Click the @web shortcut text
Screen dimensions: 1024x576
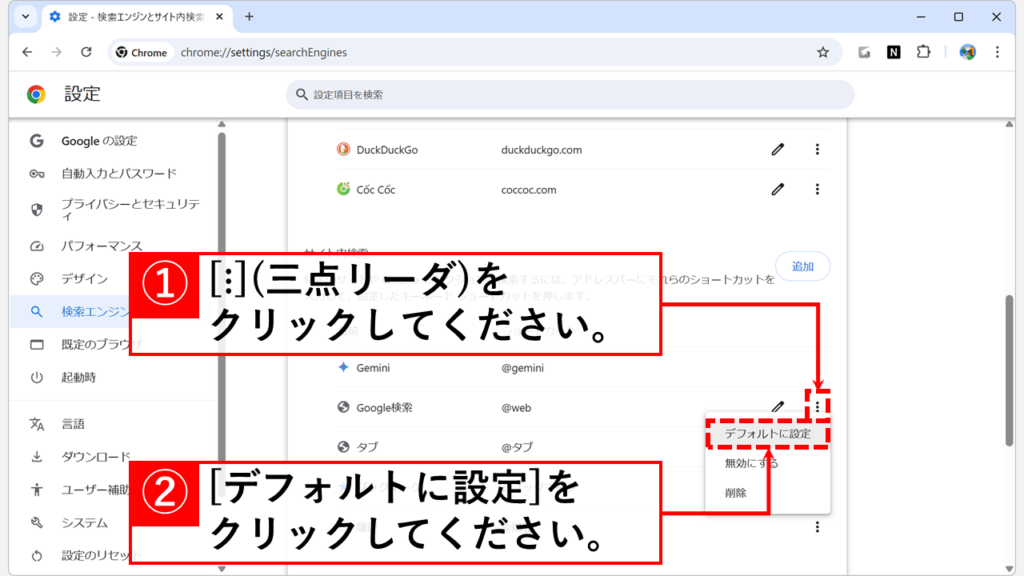[516, 408]
